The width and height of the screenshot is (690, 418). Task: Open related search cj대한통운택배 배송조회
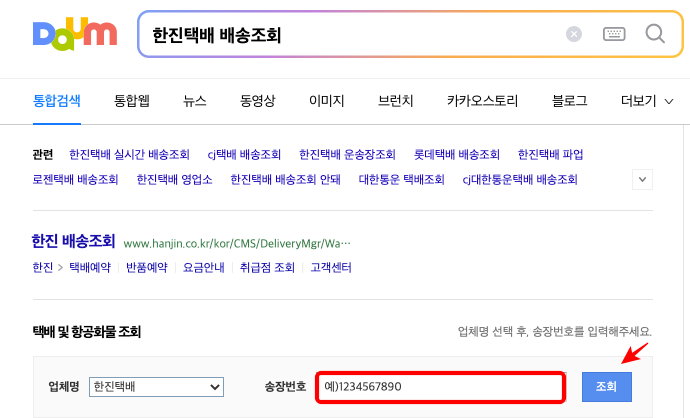click(520, 180)
